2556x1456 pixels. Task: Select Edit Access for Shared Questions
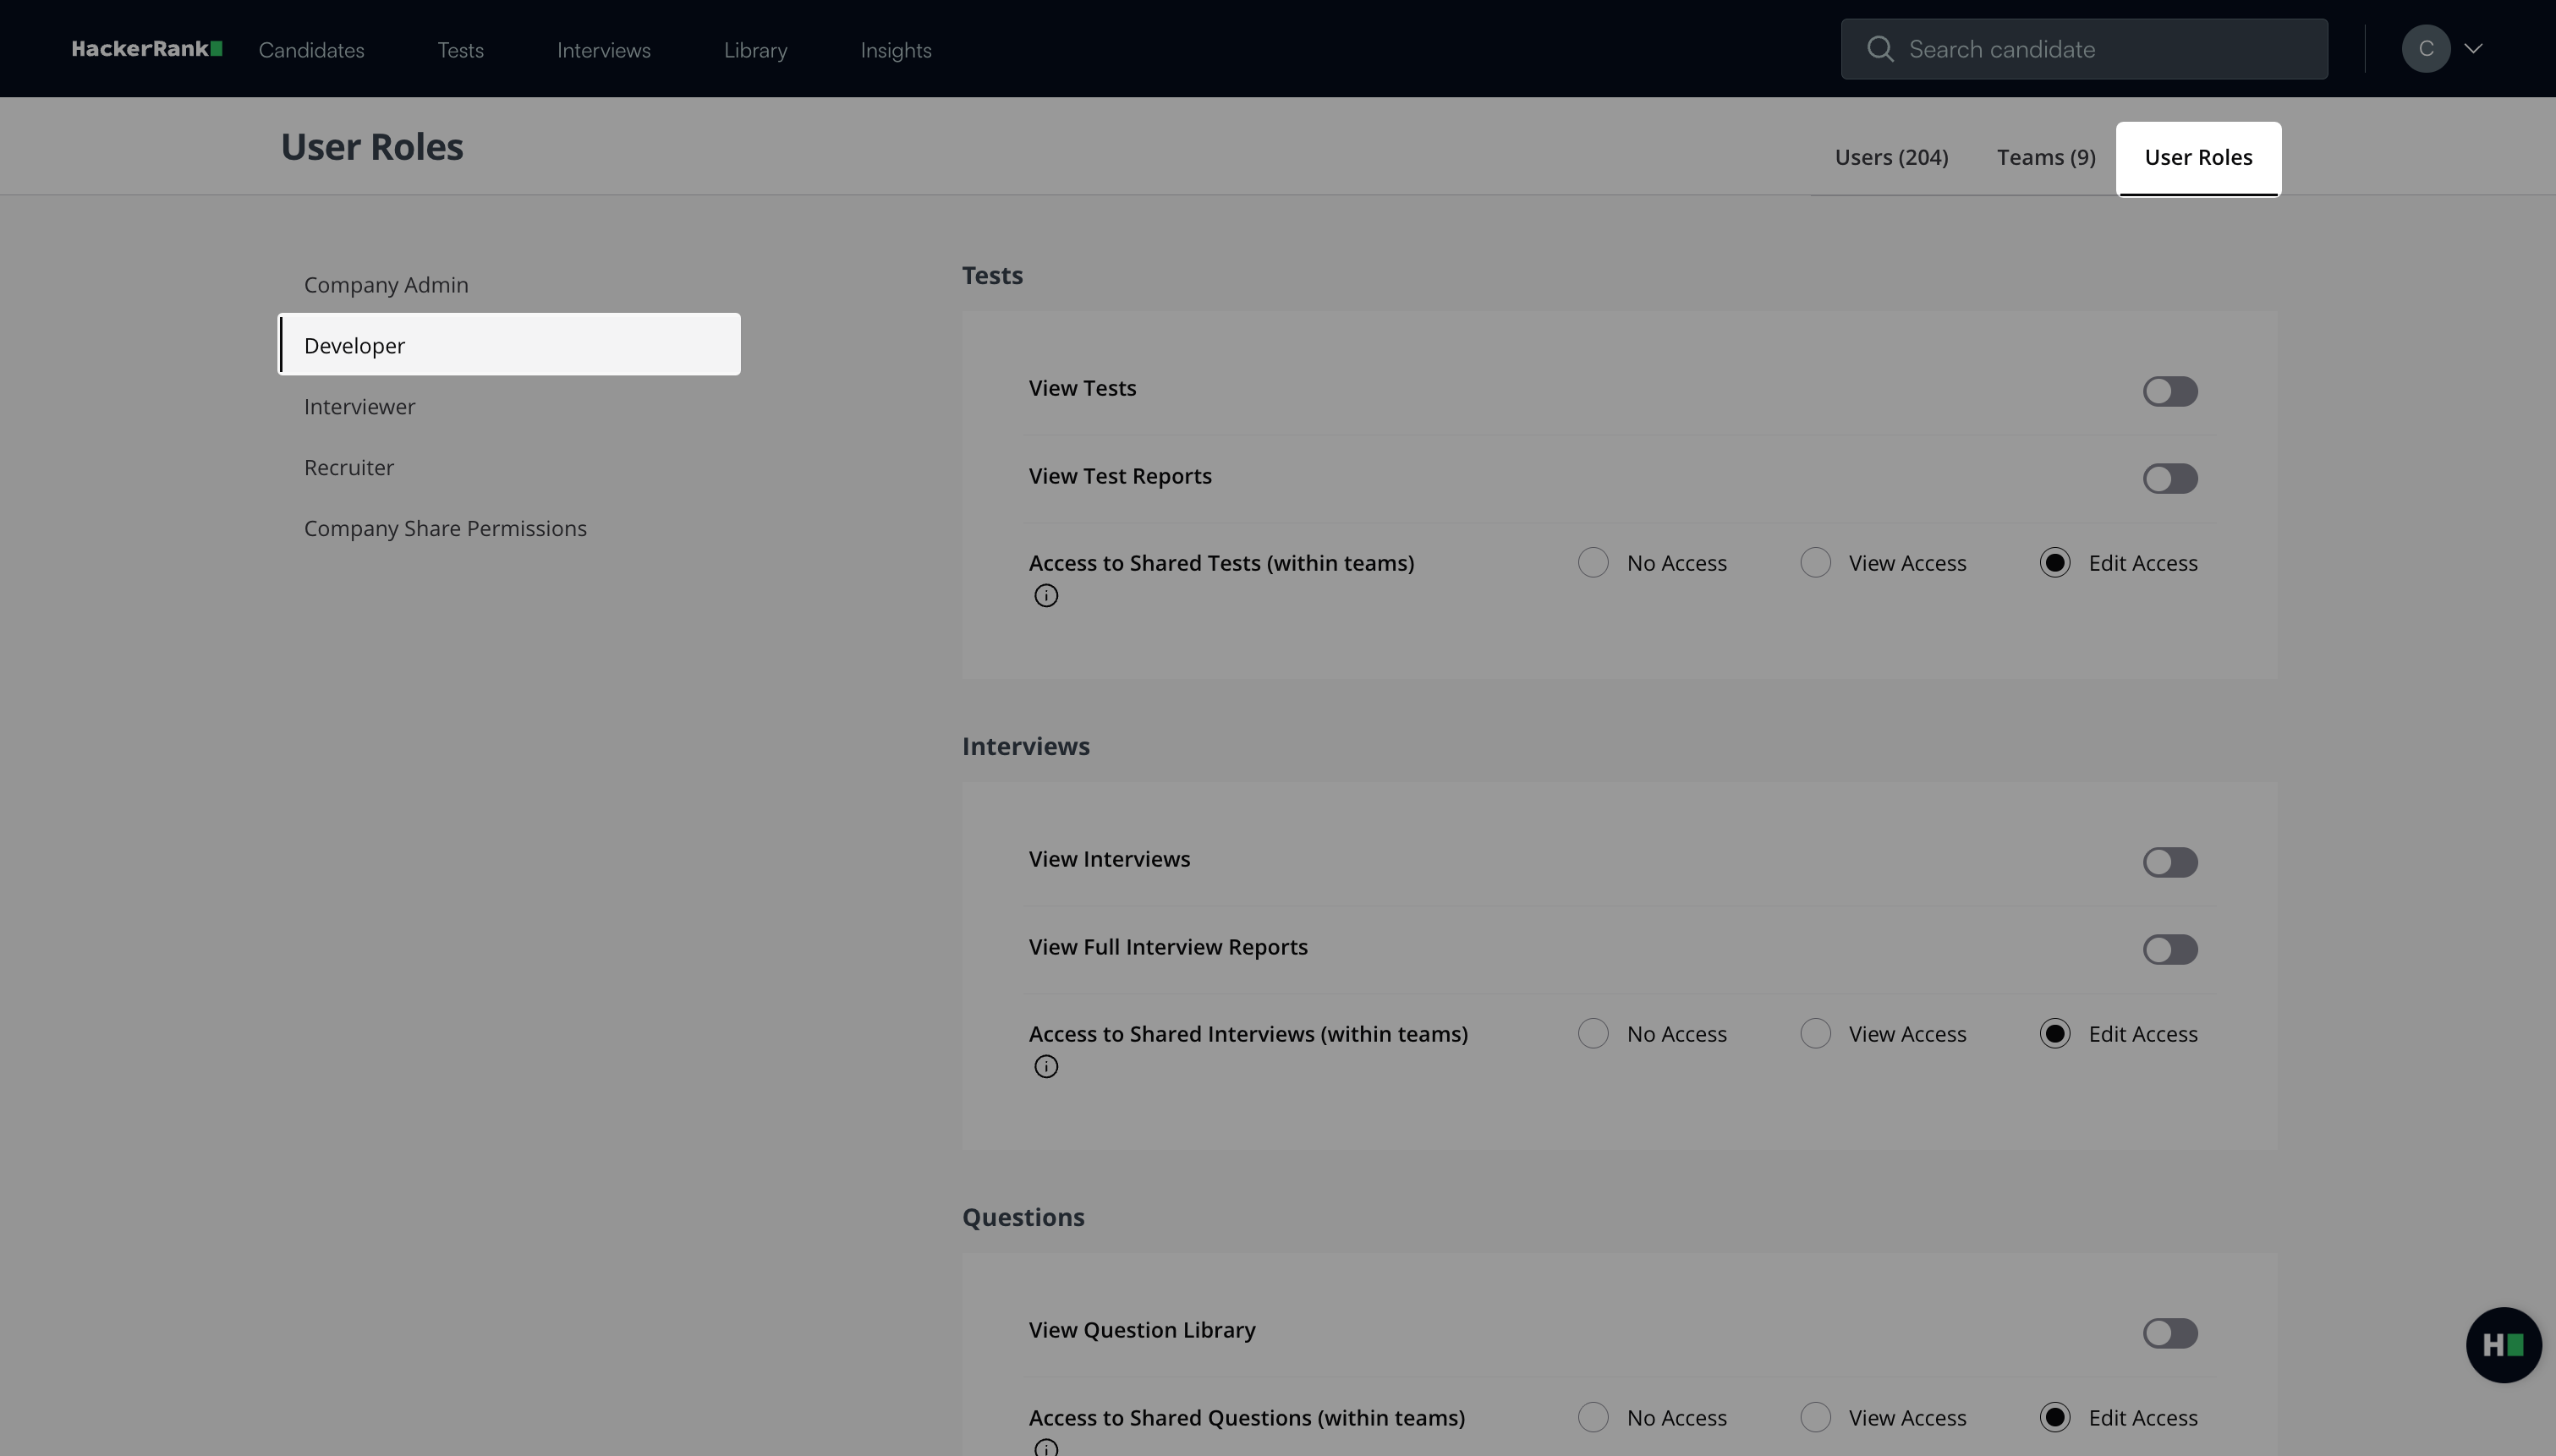click(2054, 1418)
